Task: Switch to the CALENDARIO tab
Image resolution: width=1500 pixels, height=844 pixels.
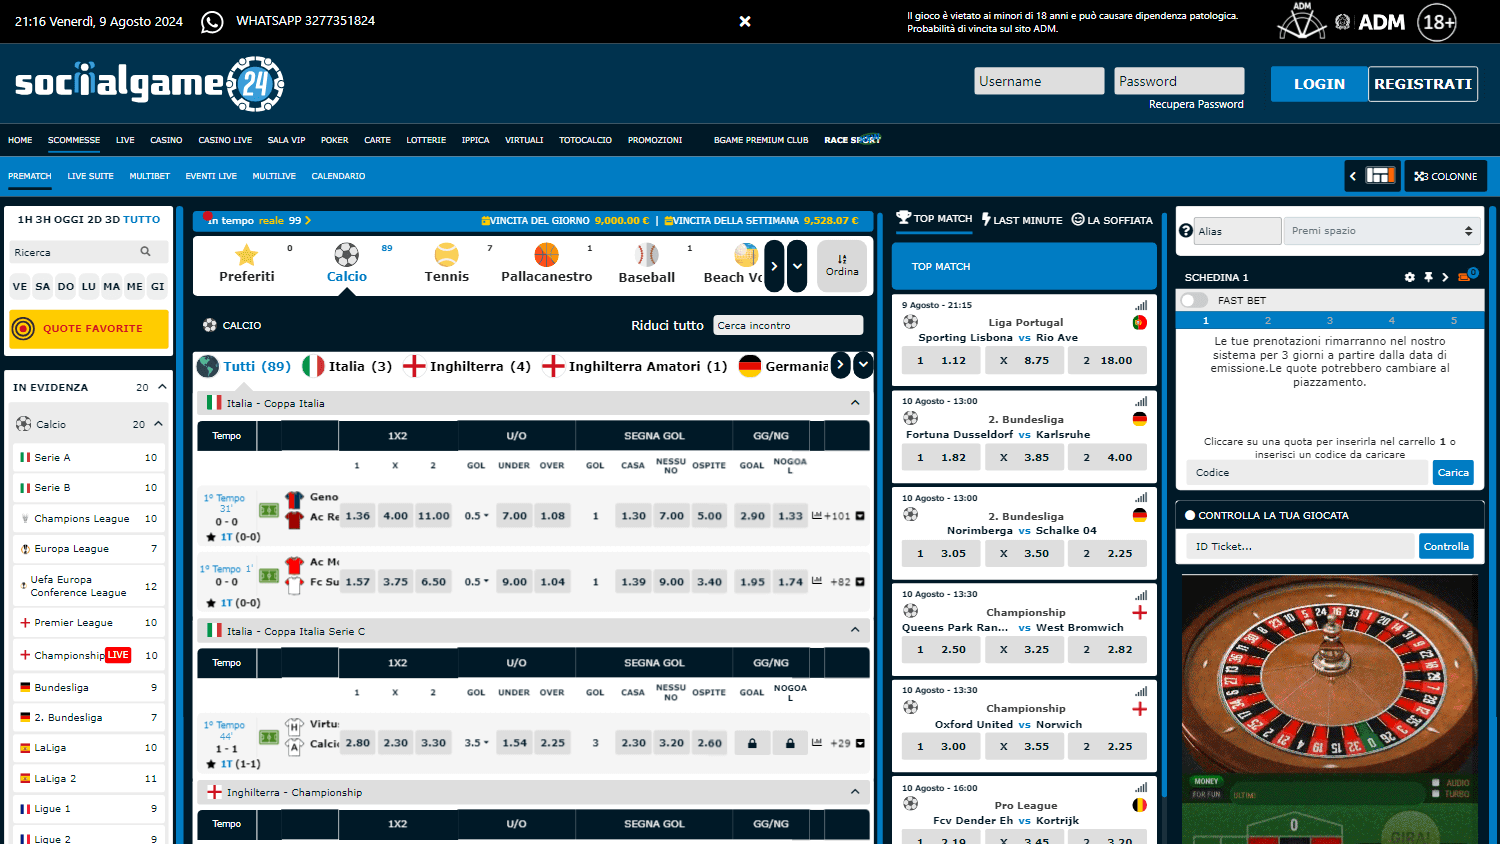Action: point(338,176)
